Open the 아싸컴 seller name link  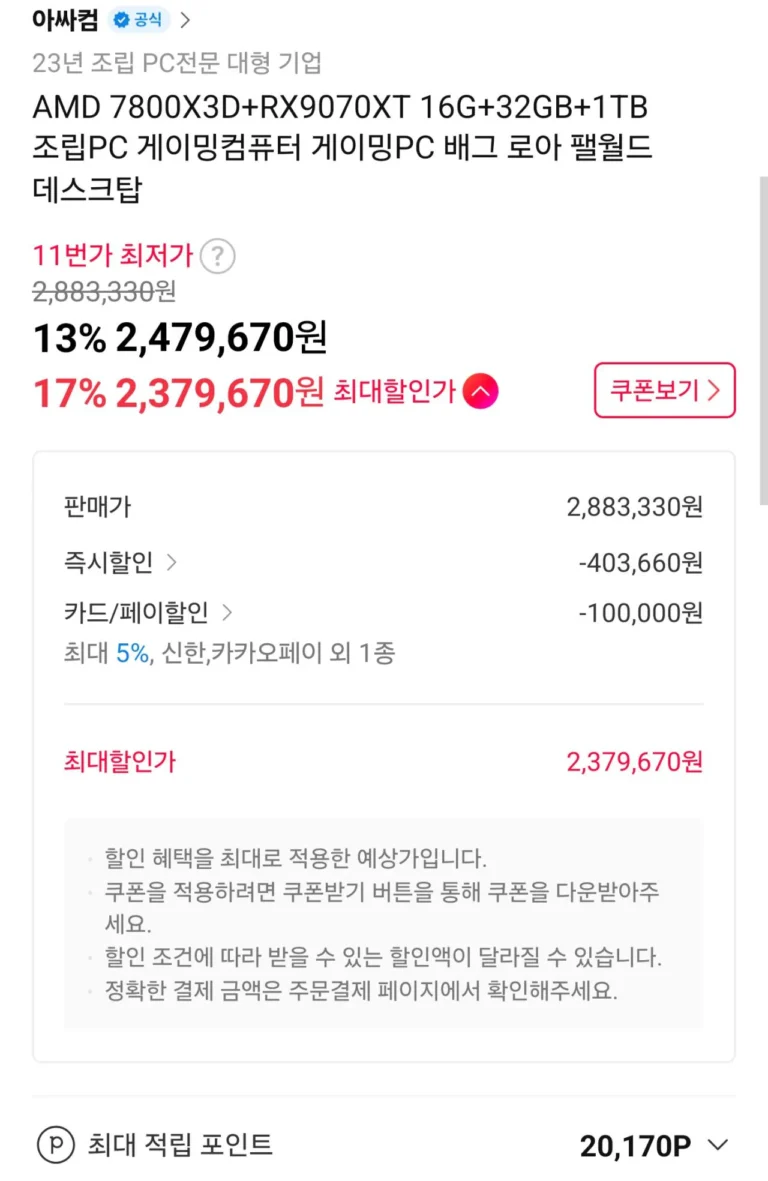tap(65, 19)
